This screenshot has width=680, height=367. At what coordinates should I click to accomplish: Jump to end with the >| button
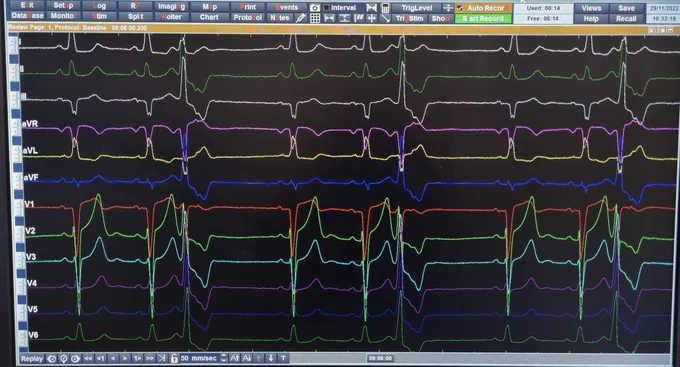point(162,359)
